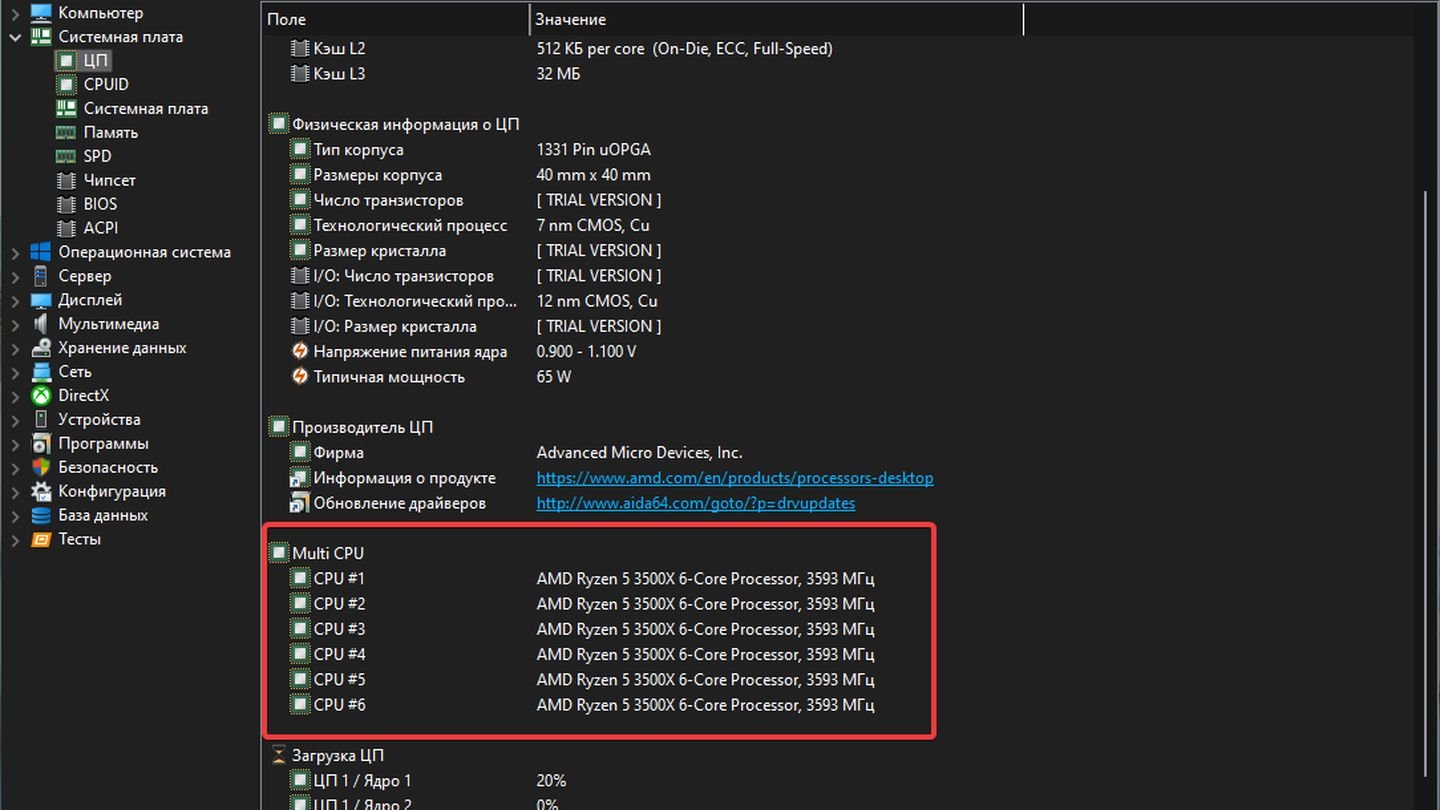The image size is (1440, 810).
Task: Expand the Сервер node arrow
Action: point(15,277)
